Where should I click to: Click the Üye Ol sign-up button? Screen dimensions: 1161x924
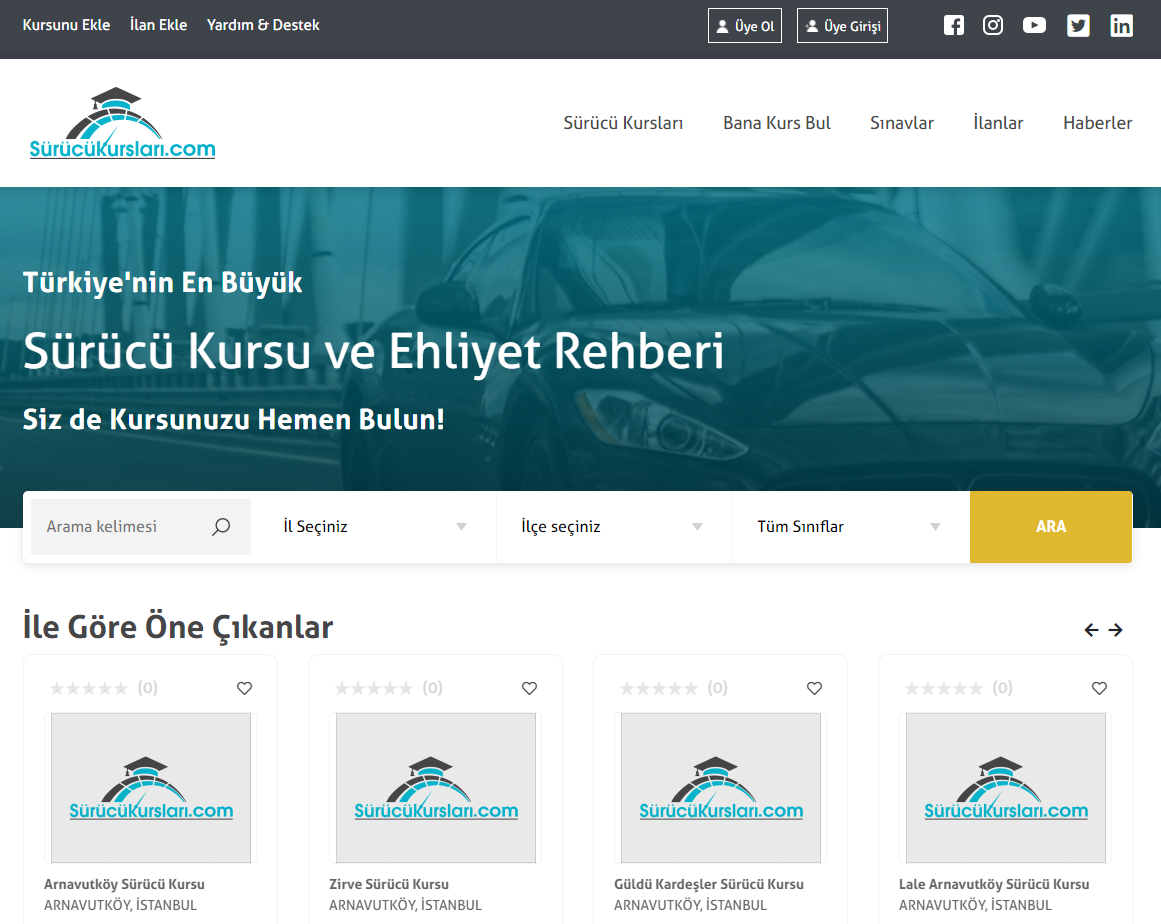[745, 26]
